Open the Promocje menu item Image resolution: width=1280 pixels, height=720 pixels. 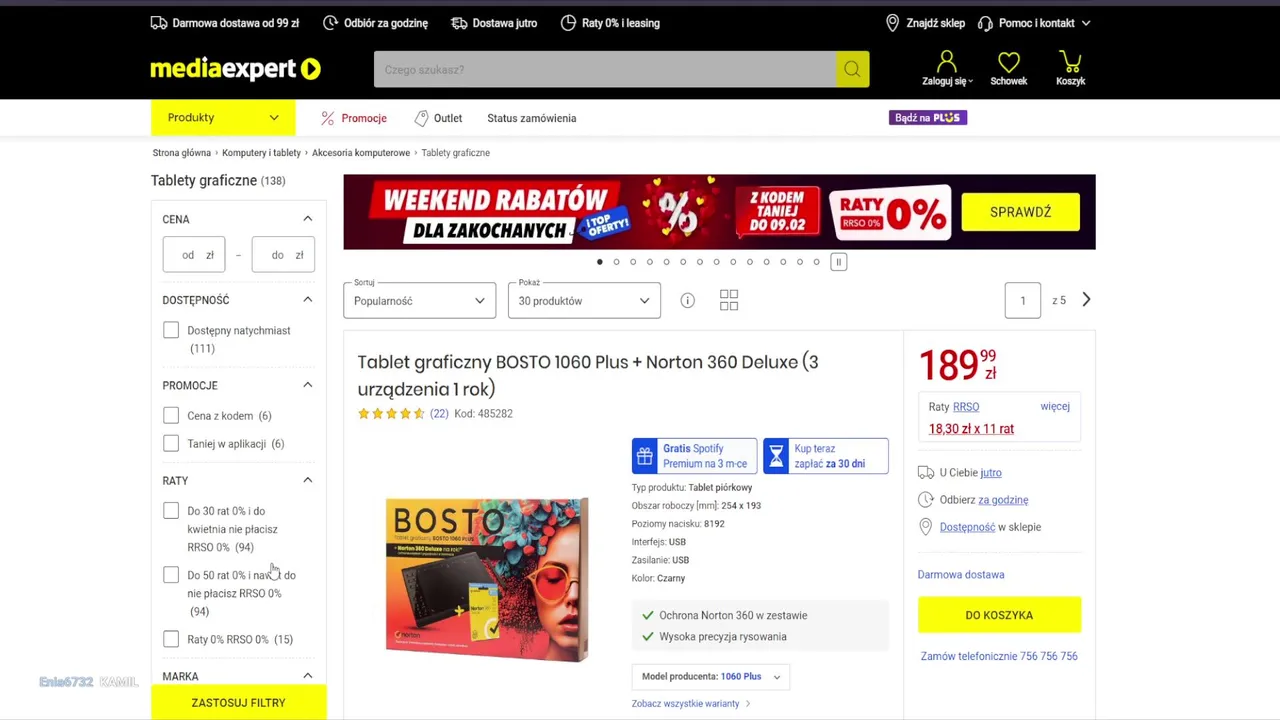coord(363,118)
